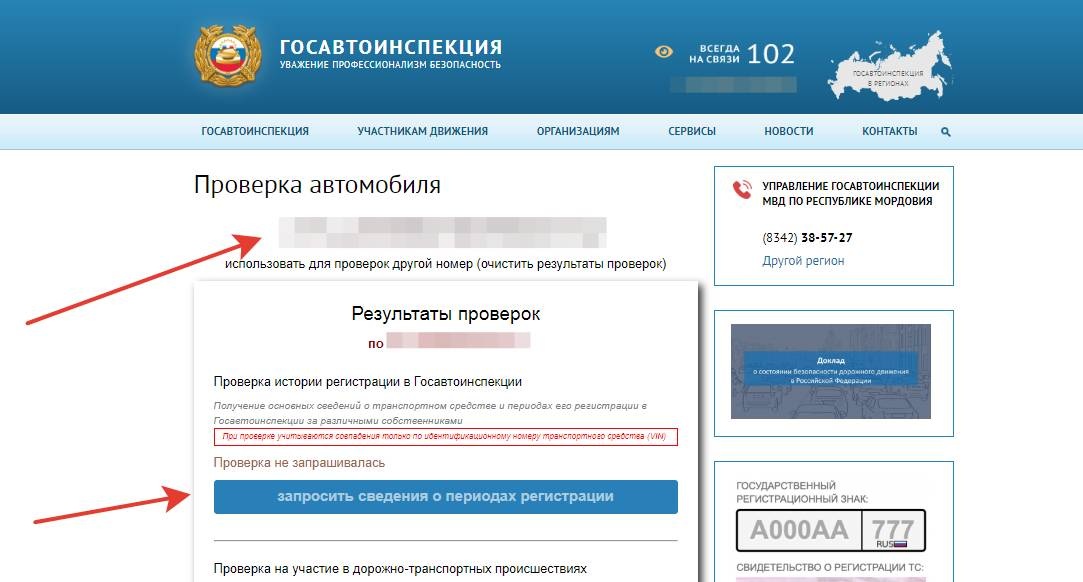Click link to use another number for checks

pos(445,264)
